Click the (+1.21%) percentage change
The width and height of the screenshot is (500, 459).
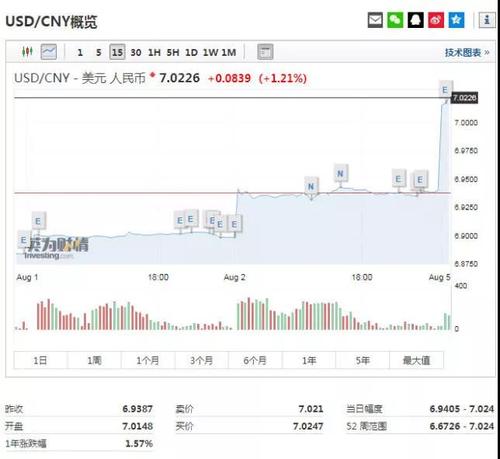(x=283, y=78)
